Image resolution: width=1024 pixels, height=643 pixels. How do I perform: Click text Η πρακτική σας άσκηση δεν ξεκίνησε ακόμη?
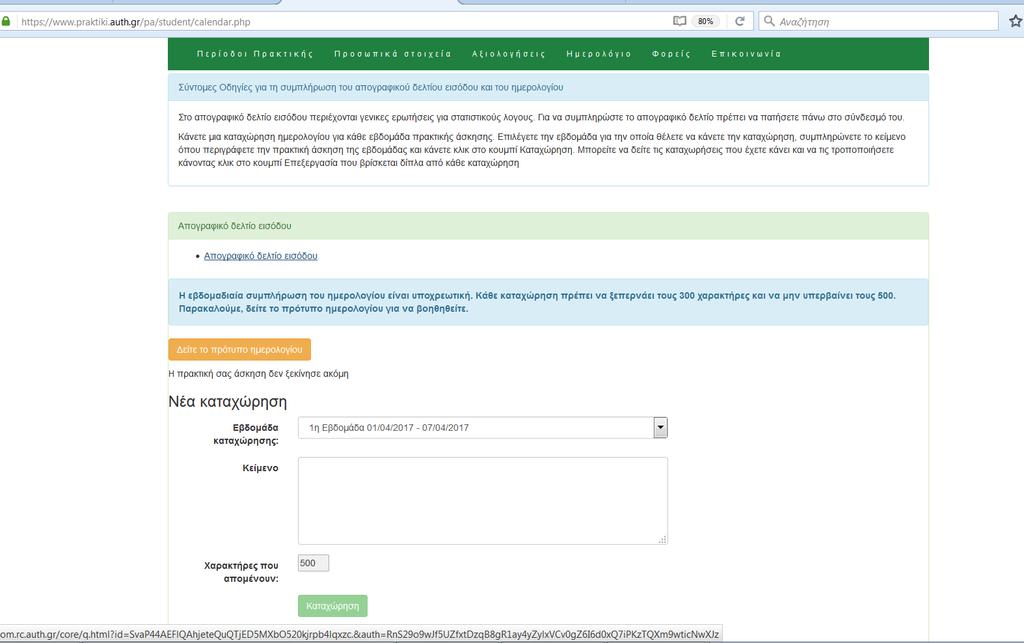pyautogui.click(x=259, y=374)
